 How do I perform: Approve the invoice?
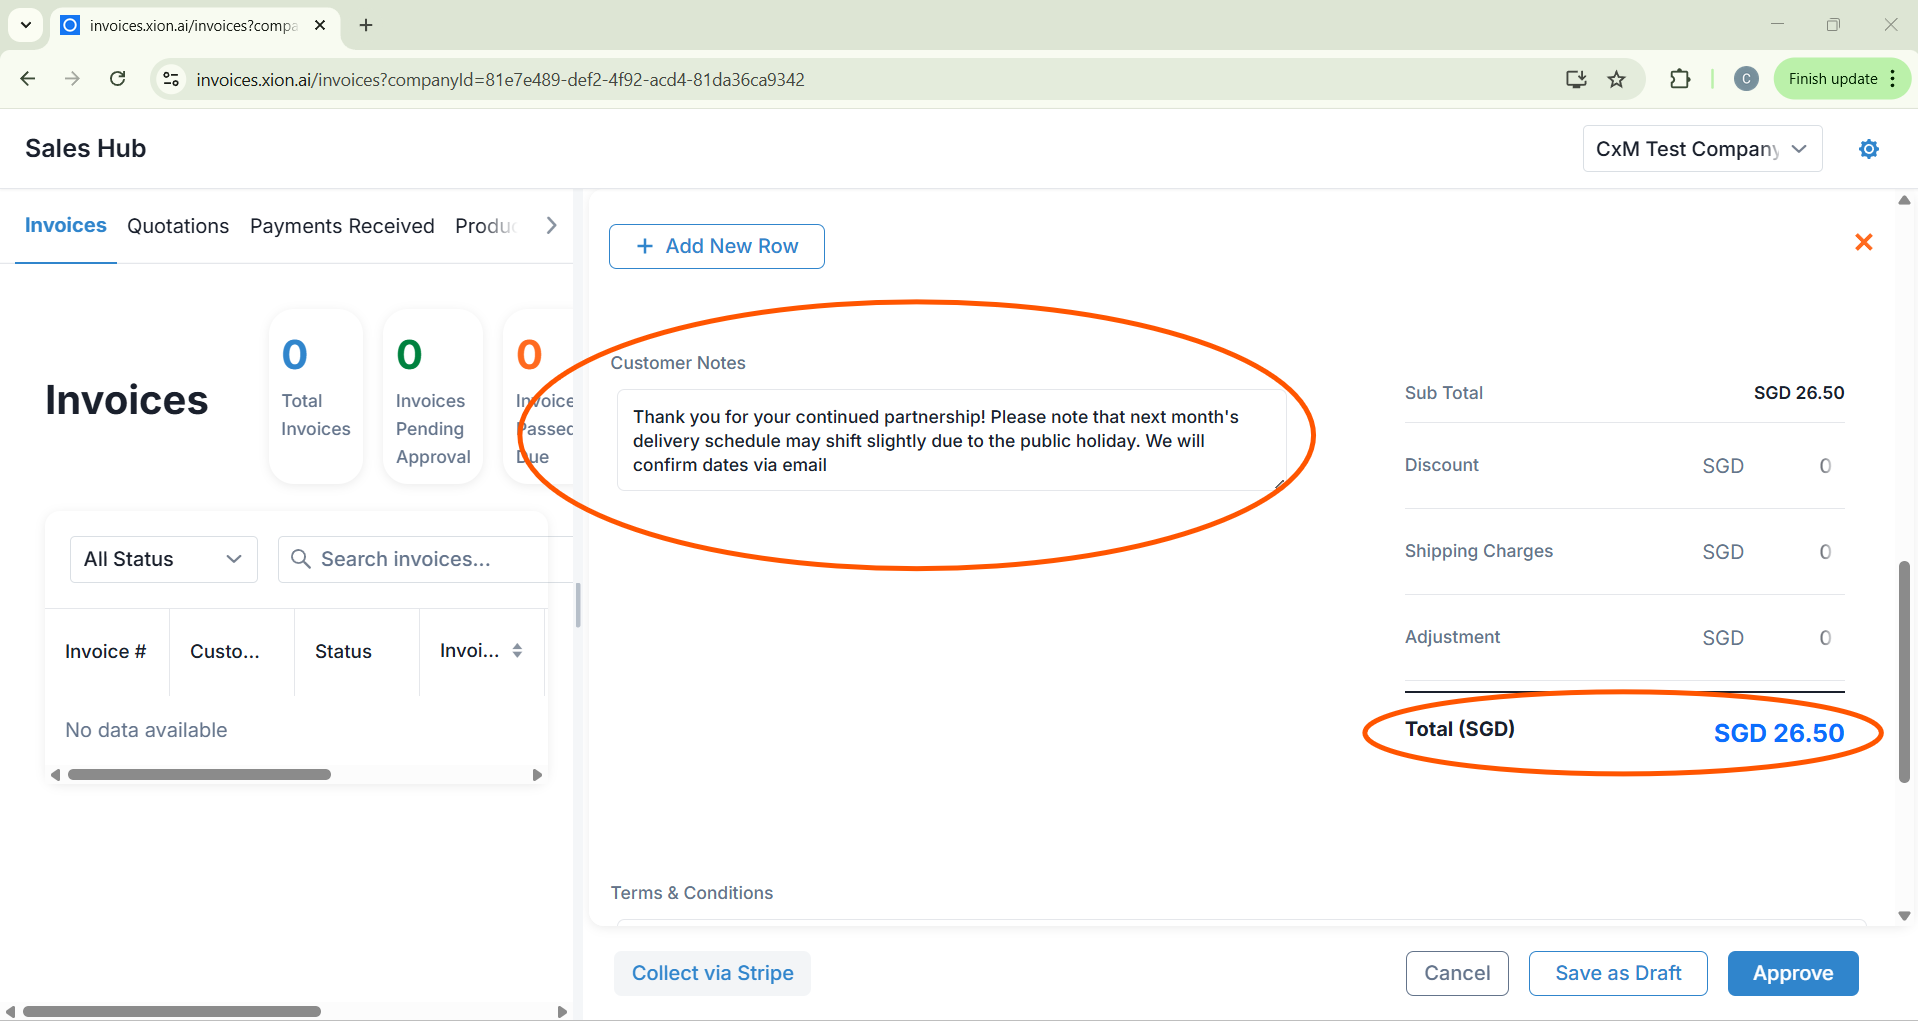click(1792, 973)
